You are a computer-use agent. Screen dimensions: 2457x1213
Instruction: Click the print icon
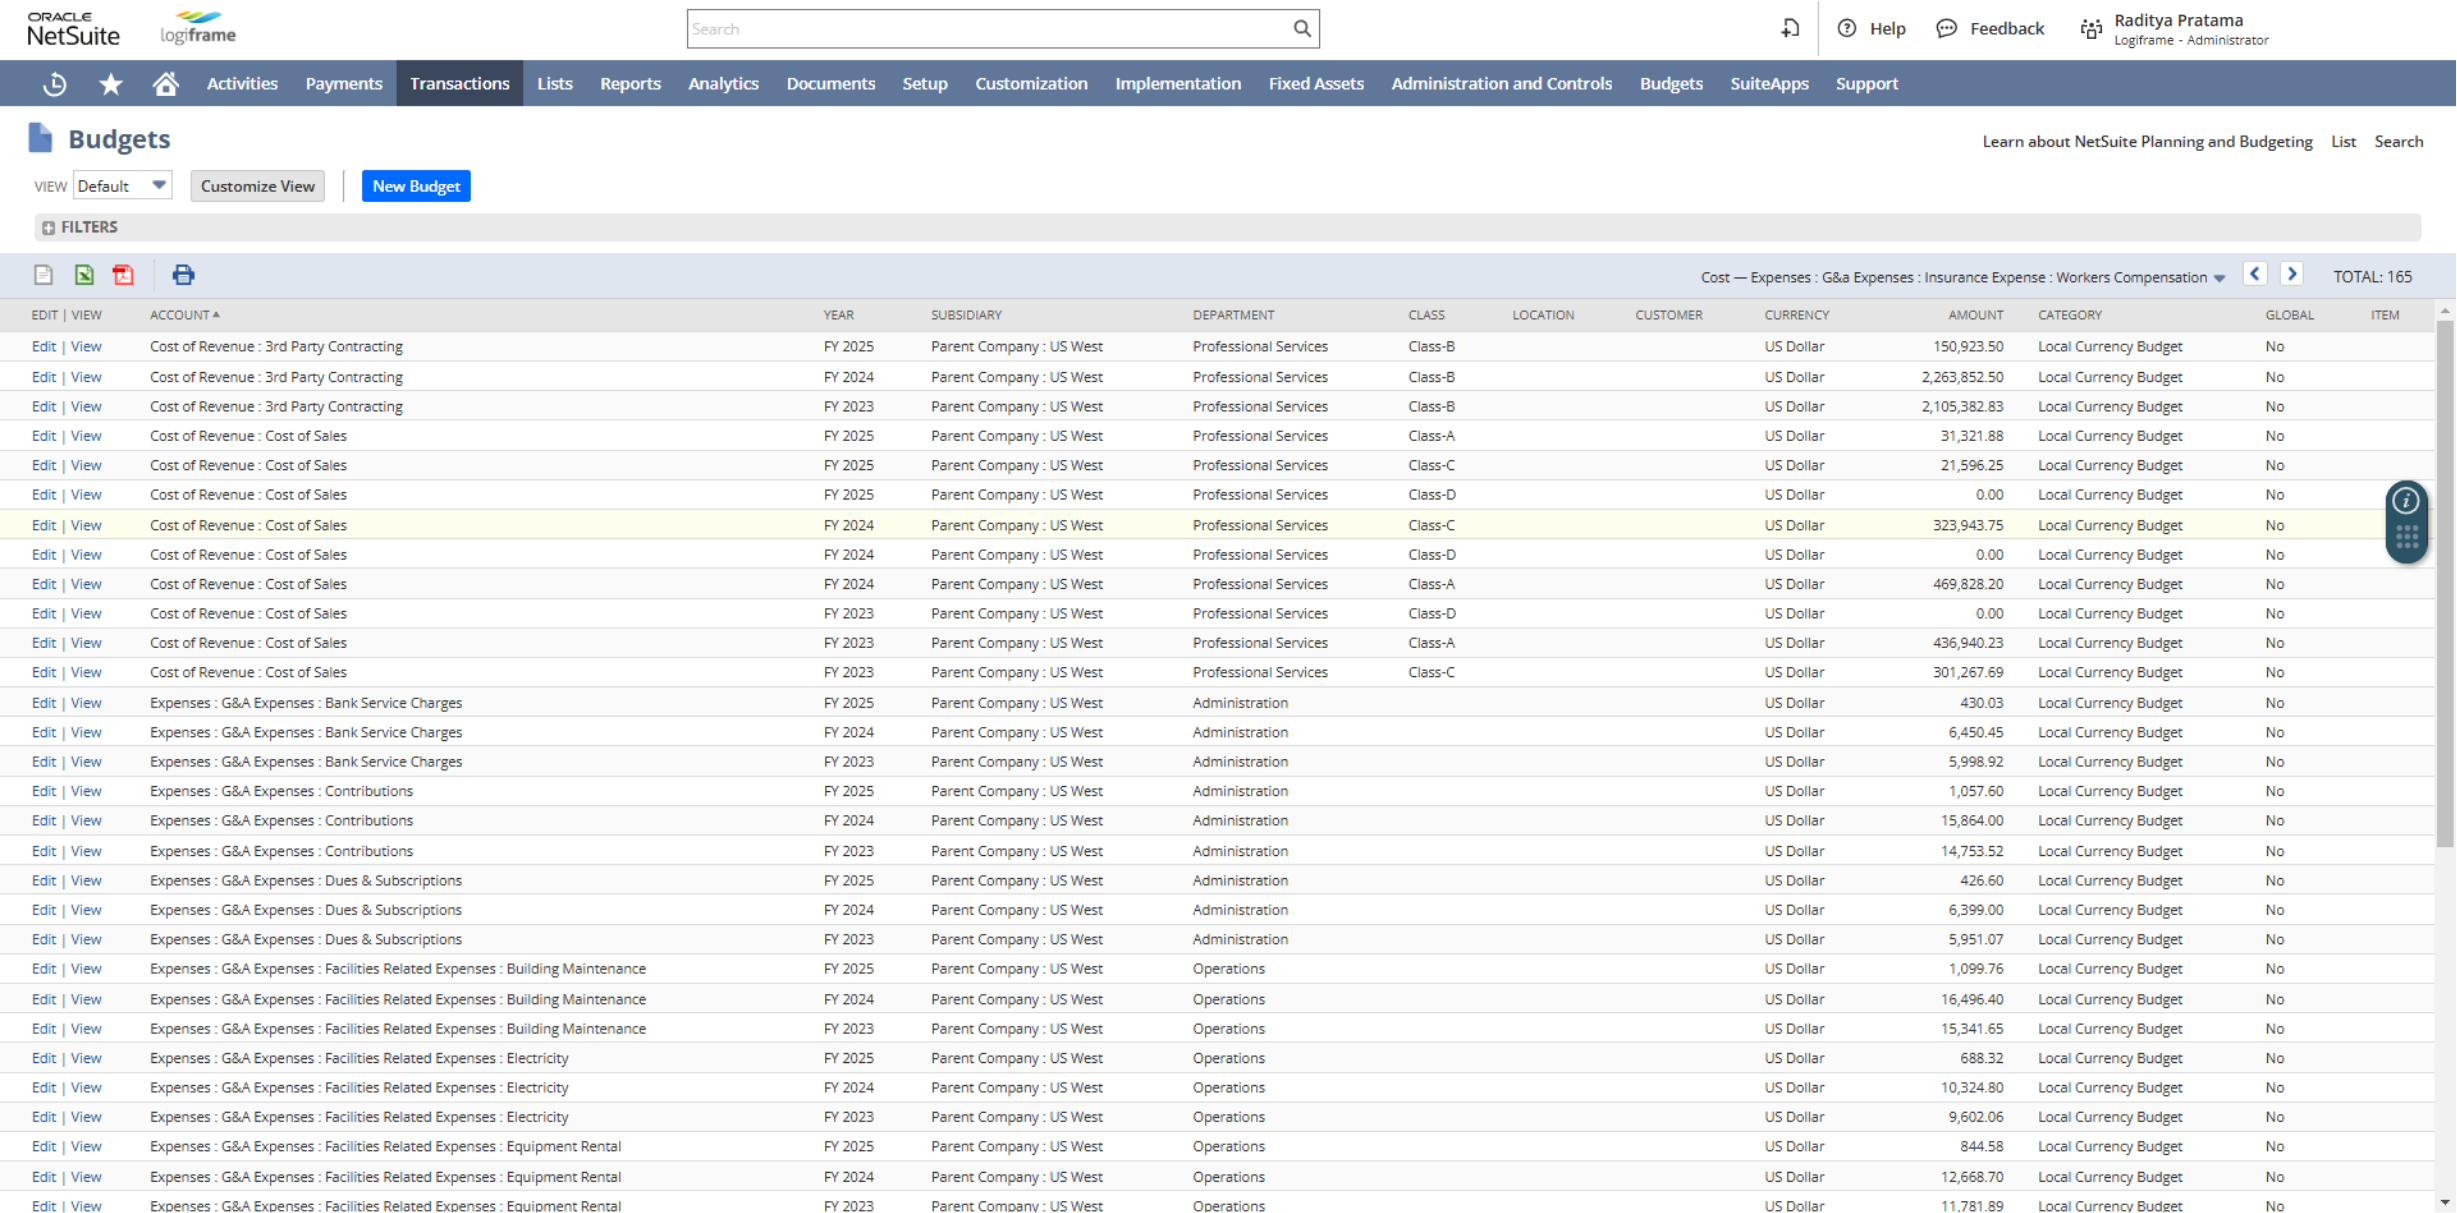pos(183,276)
